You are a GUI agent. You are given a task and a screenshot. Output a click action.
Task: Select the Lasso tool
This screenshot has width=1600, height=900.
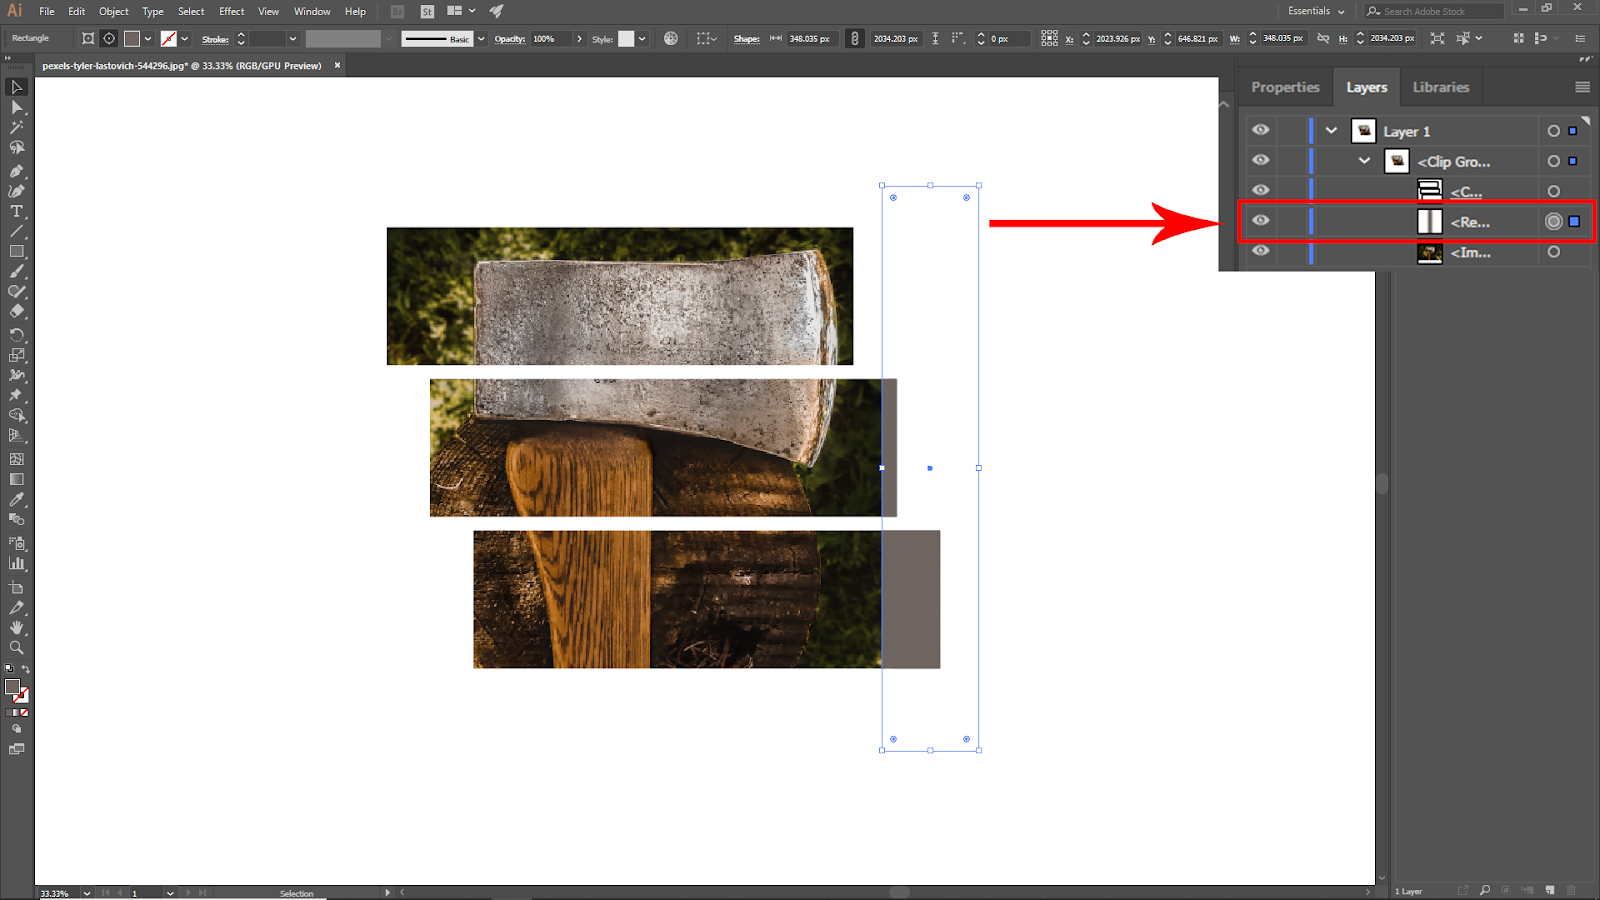[17, 148]
